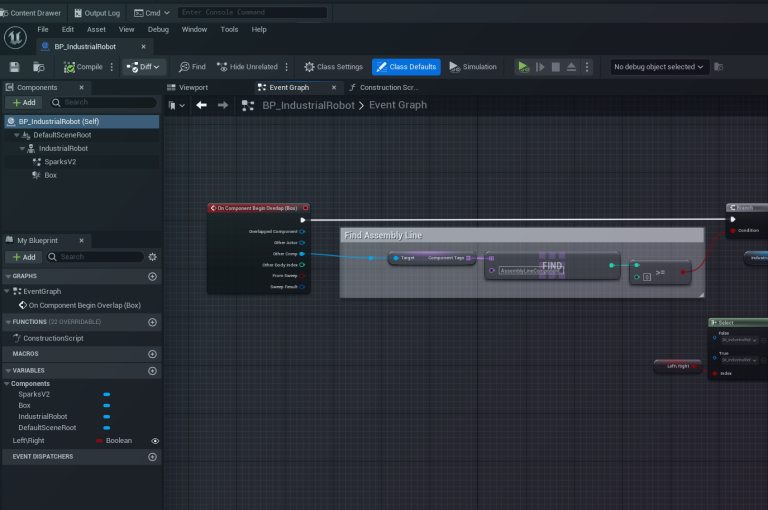Select the Find Assembly Line comment header
Screen dimensions: 768x510
522,235
